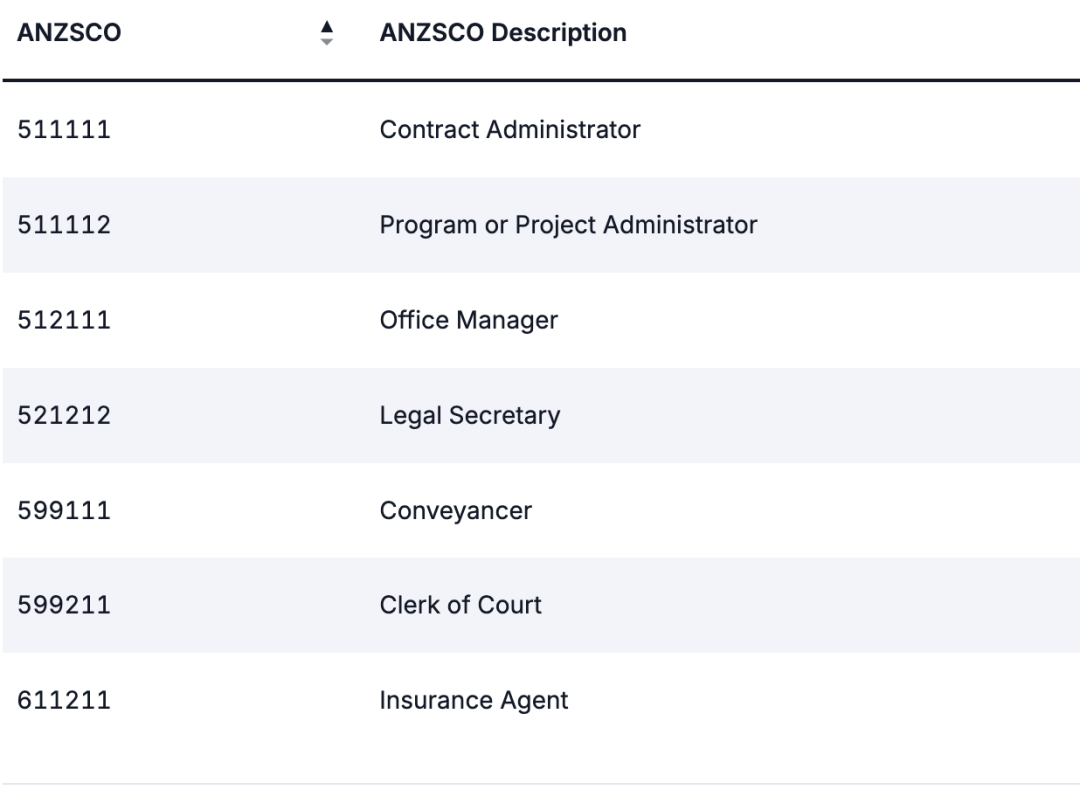Select the Contract Administrator row

click(540, 129)
